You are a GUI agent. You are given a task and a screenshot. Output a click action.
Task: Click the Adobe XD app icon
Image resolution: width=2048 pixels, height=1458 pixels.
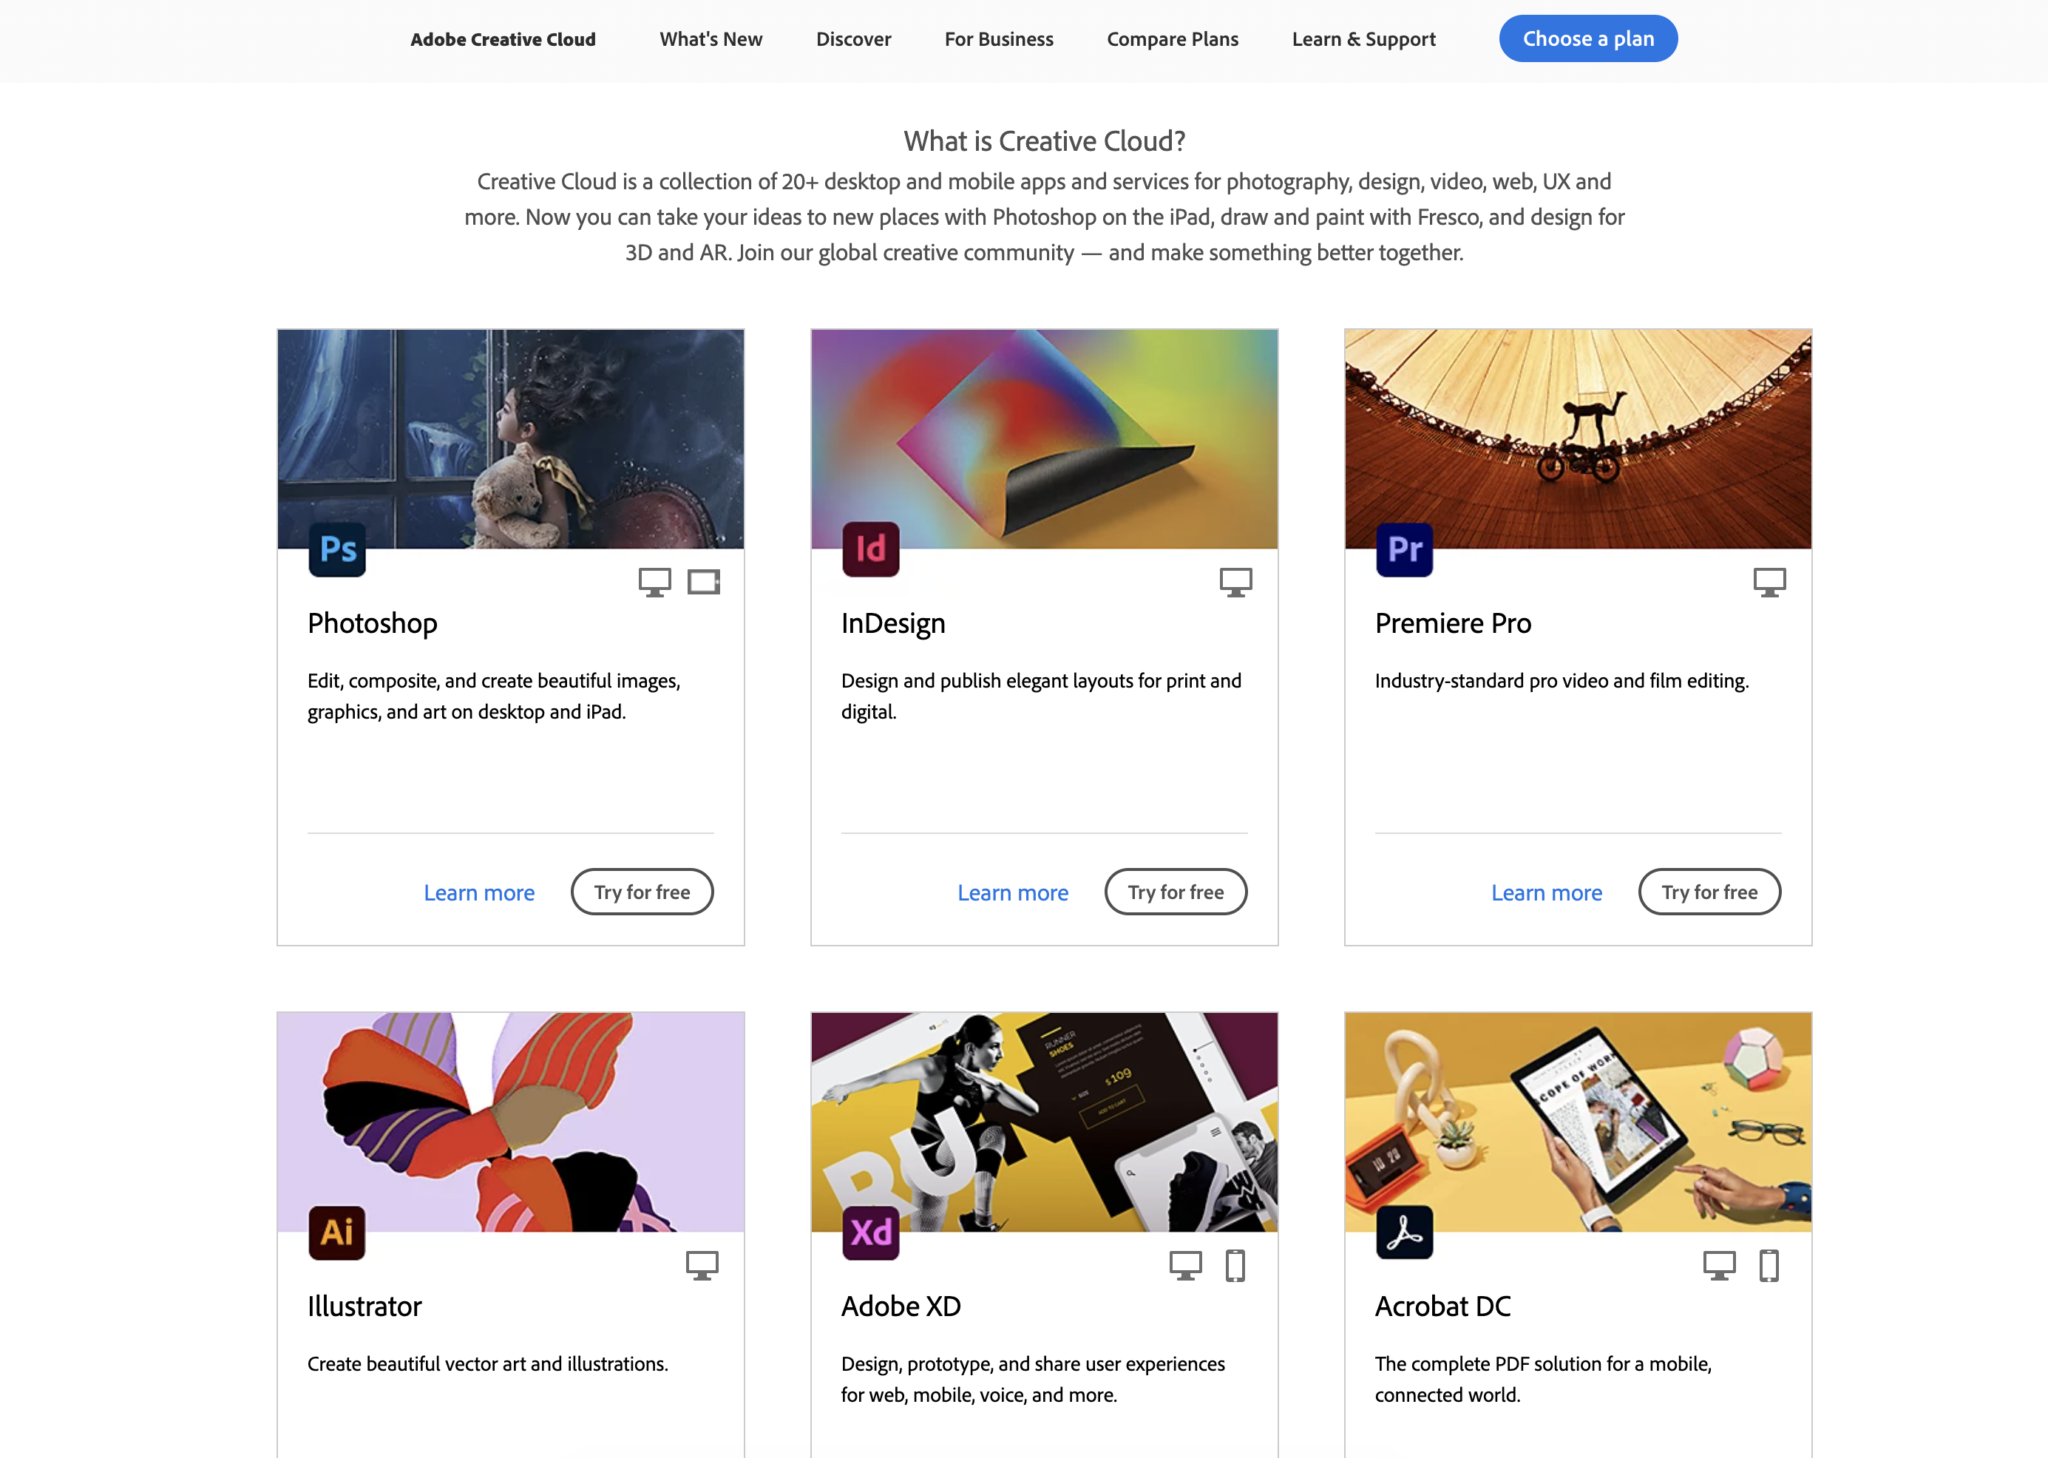click(x=871, y=1231)
